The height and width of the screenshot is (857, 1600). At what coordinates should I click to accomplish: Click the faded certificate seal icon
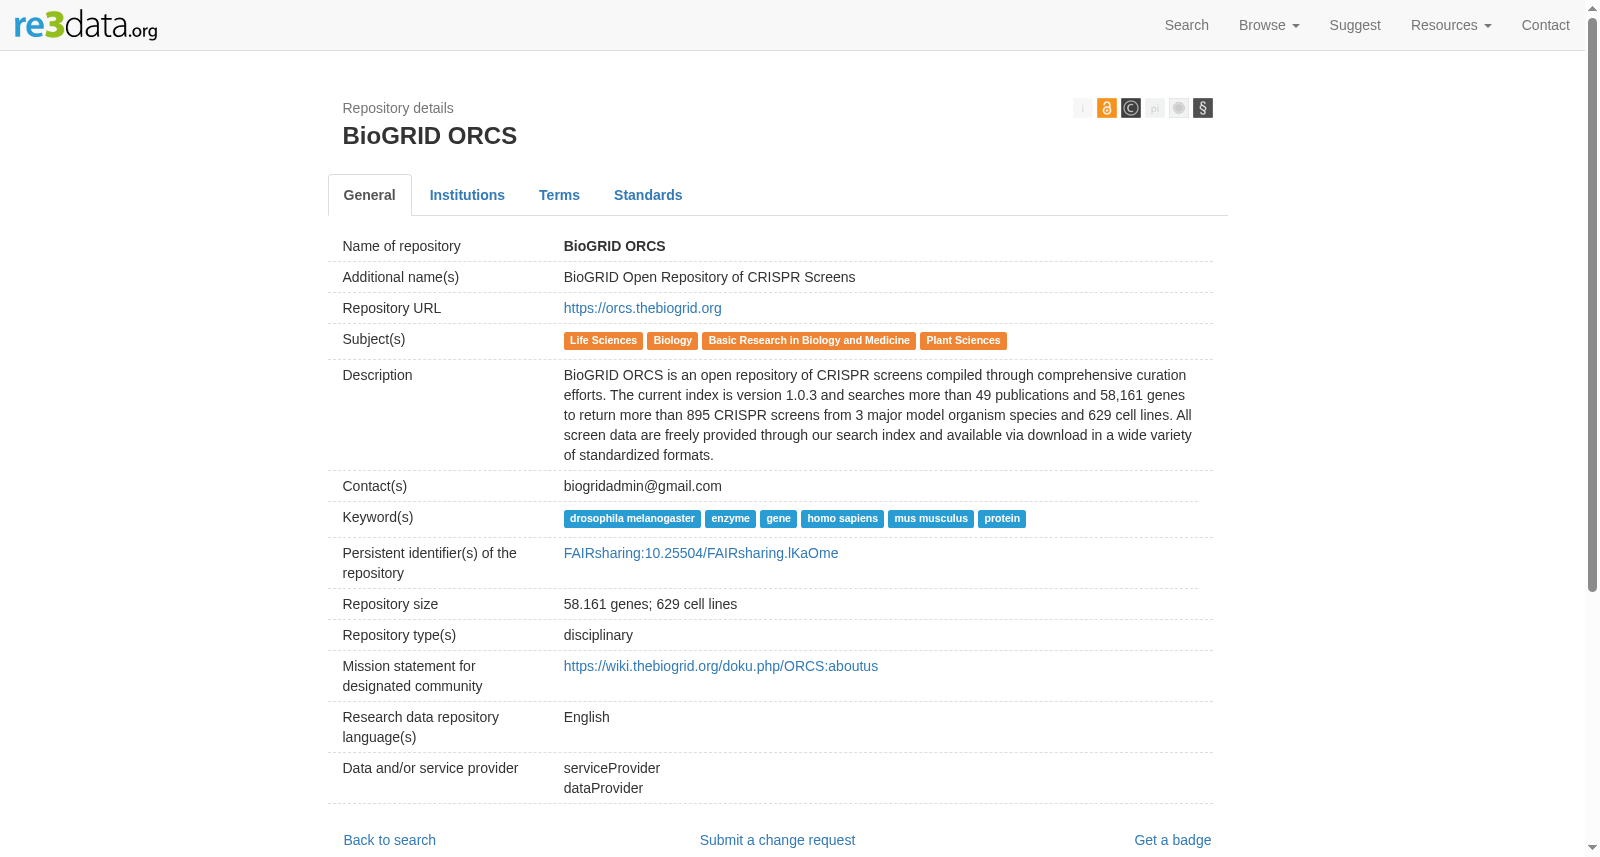pos(1178,108)
